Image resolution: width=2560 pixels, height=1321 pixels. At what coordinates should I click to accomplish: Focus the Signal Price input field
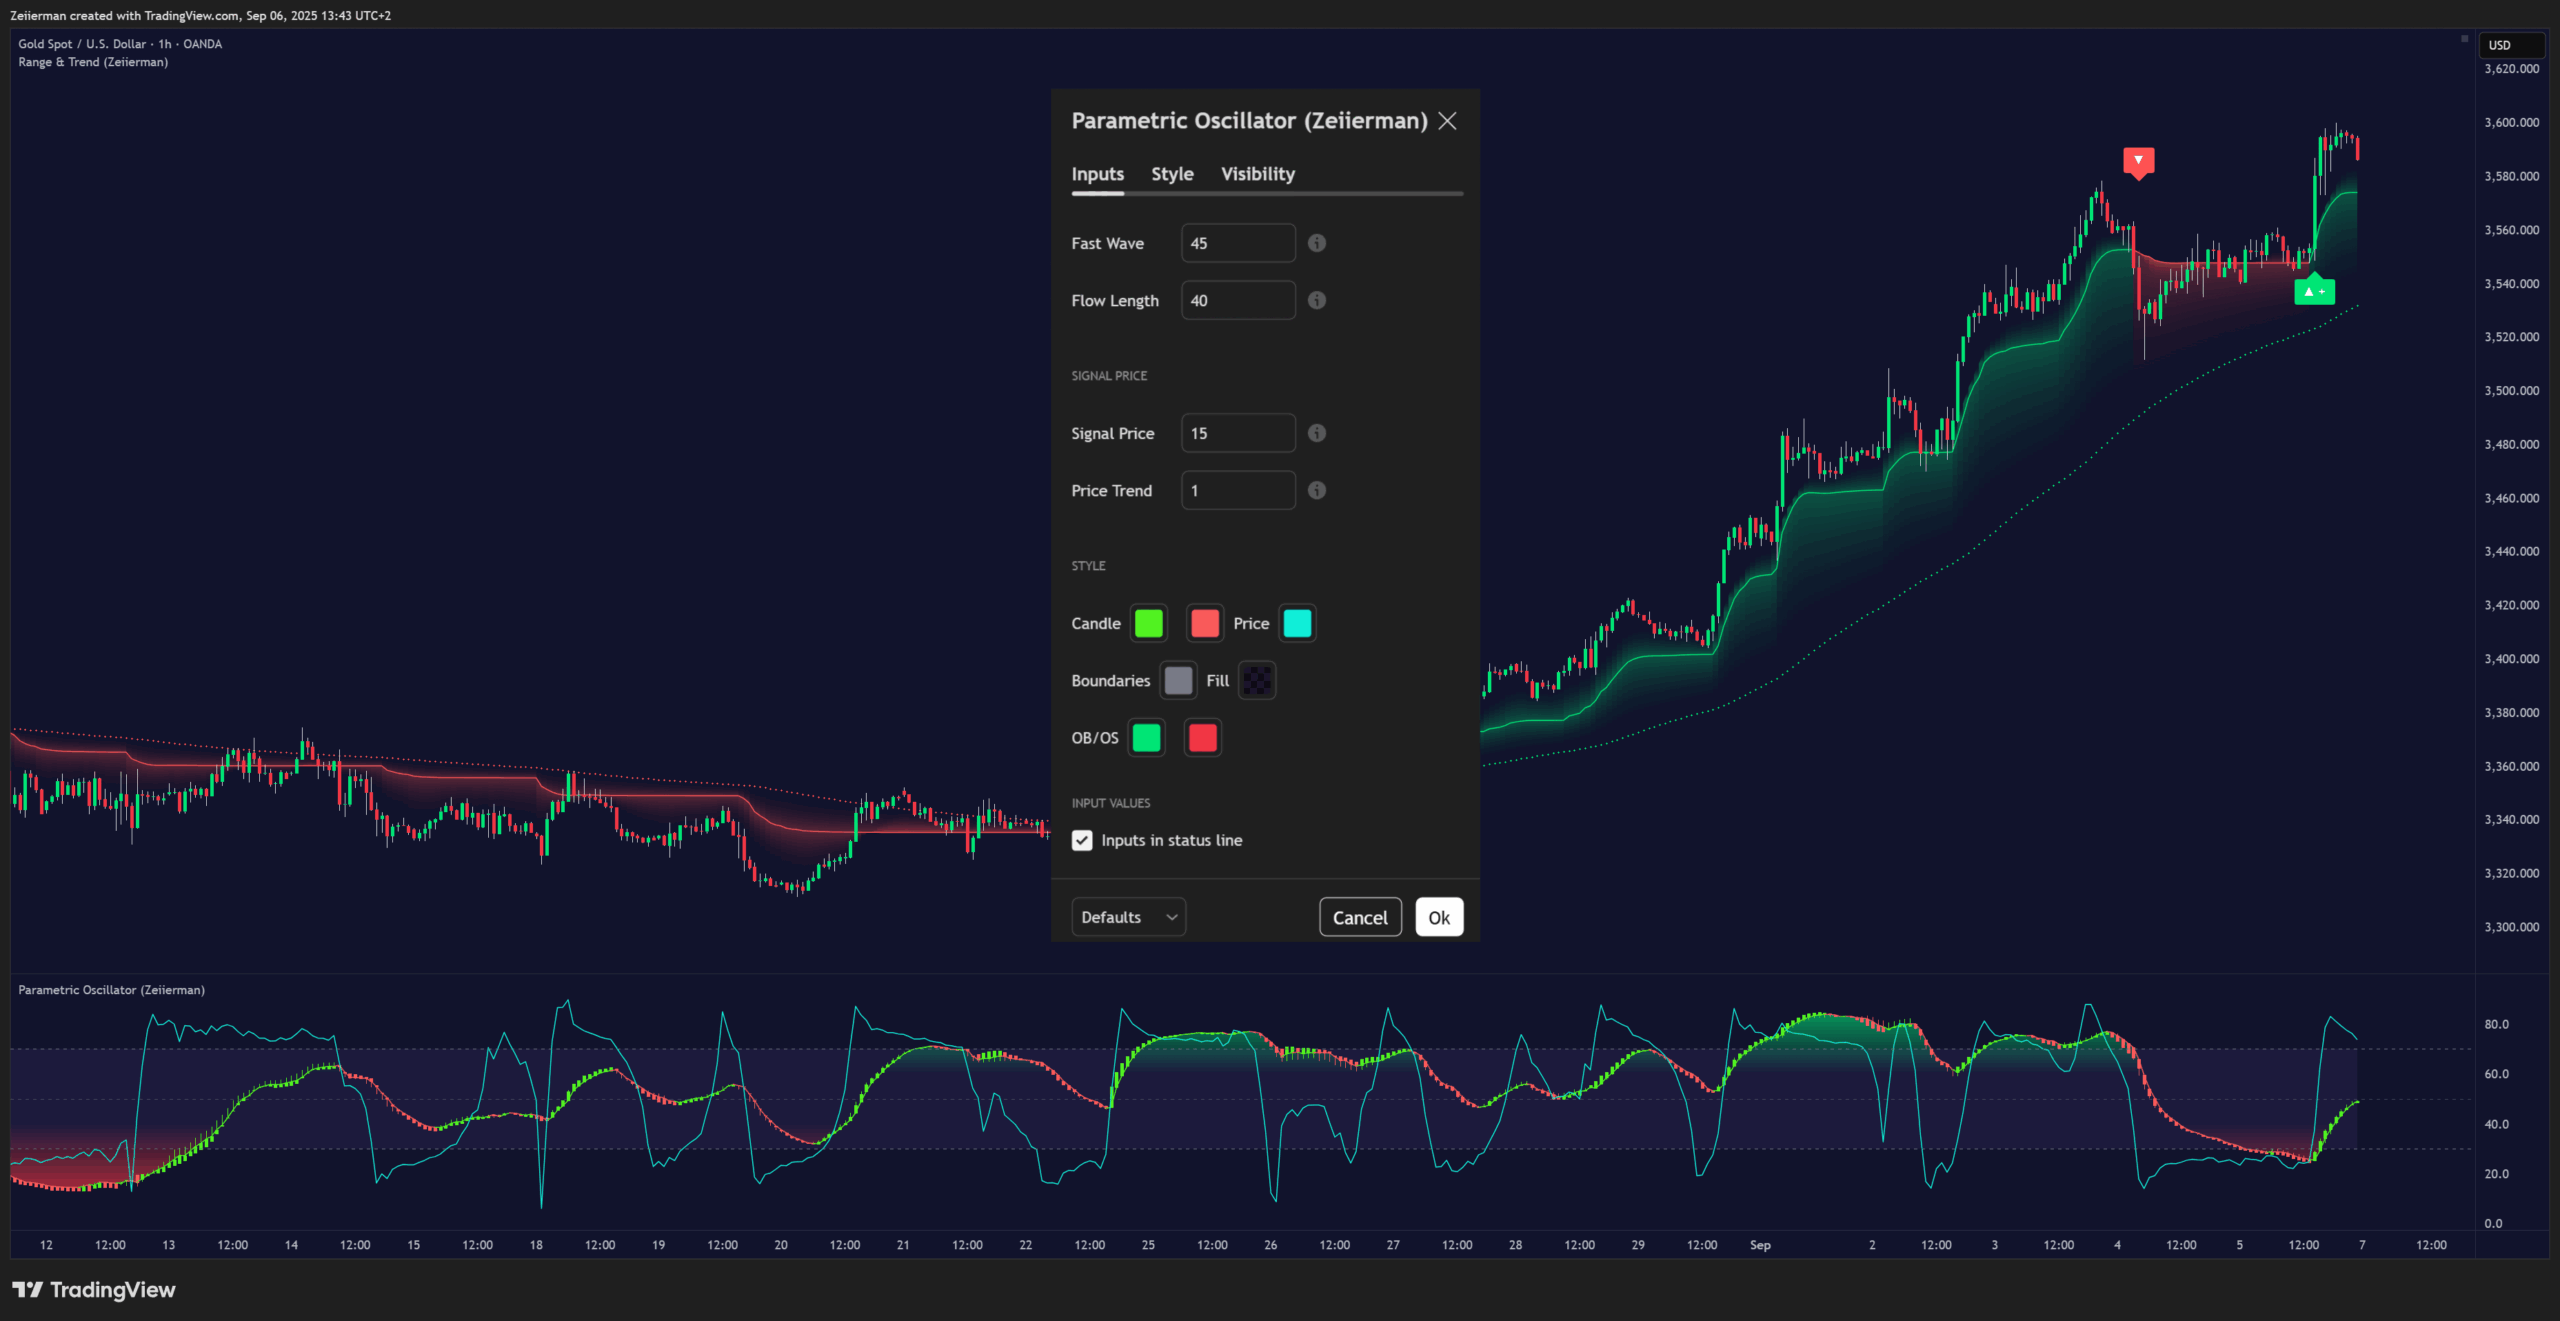(1238, 433)
